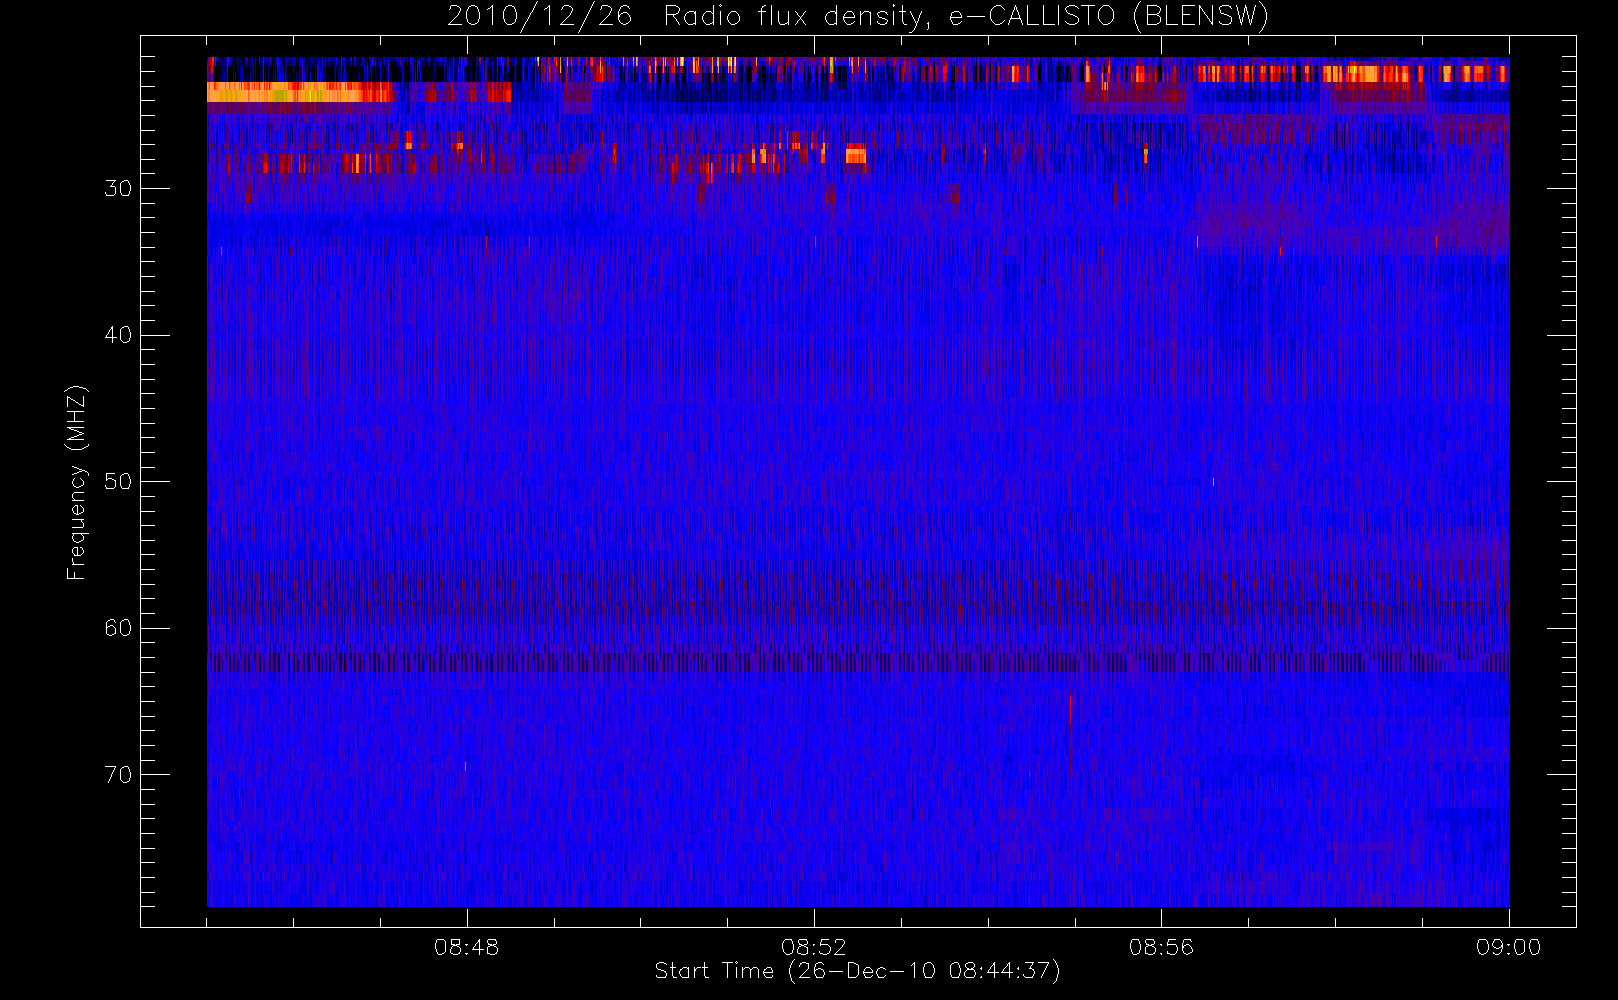This screenshot has width=1618, height=1000.
Task: Click the "Start Time (26-Dec-10 08:44:37)" axis label
Action: 857,971
